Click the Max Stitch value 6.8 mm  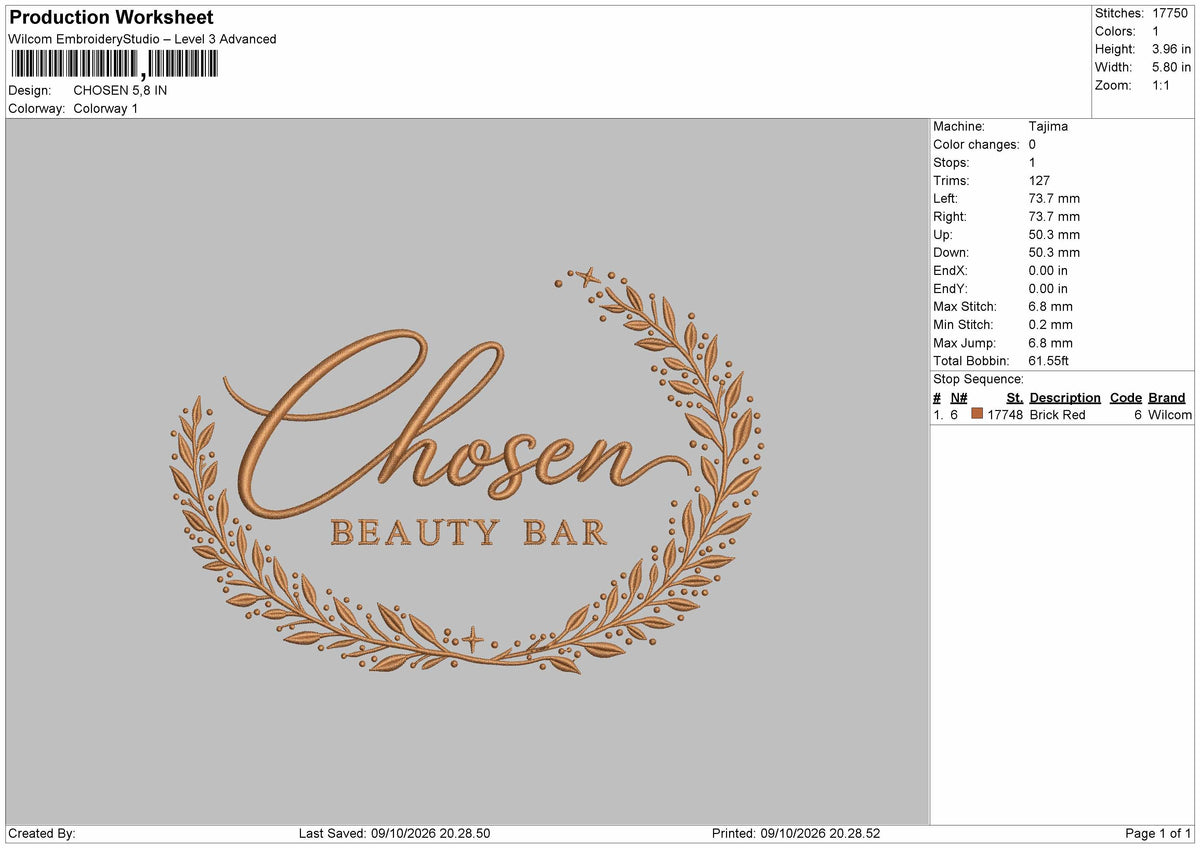1050,306
